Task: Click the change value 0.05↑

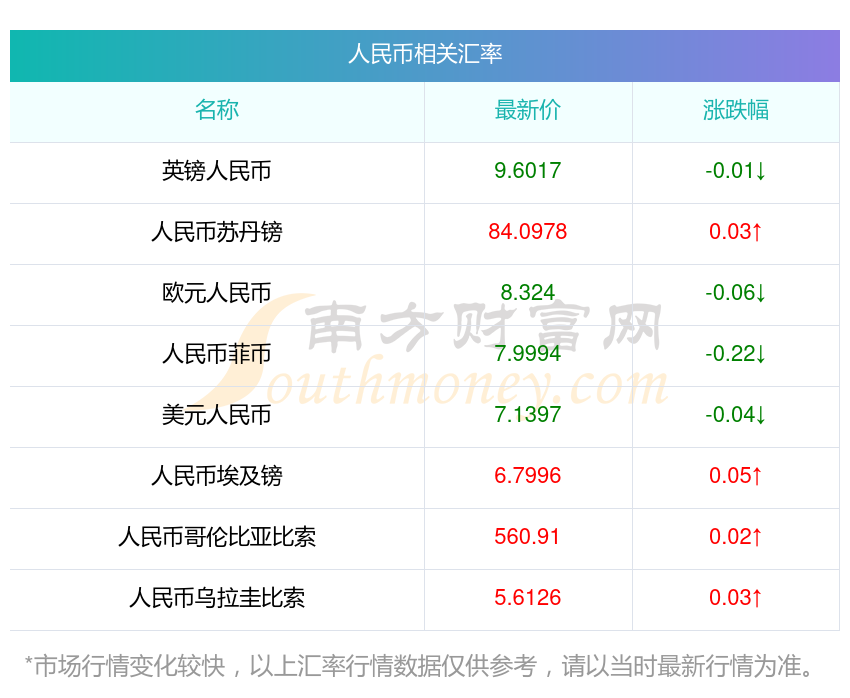Action: (x=736, y=476)
